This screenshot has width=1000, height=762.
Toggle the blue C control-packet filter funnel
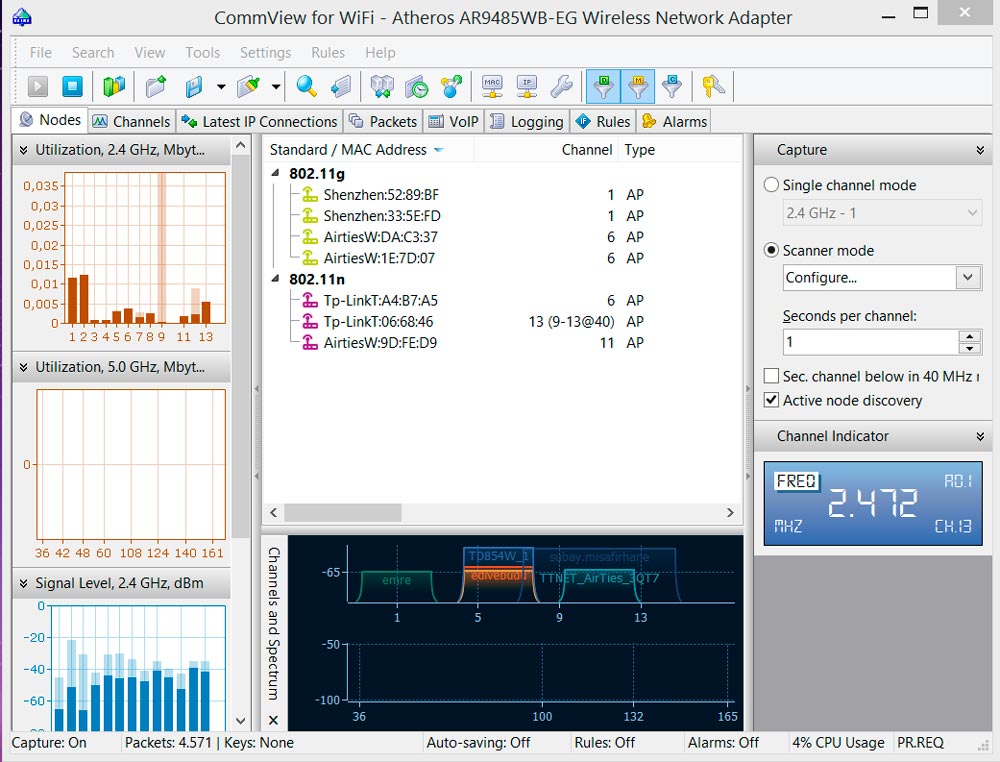point(672,86)
